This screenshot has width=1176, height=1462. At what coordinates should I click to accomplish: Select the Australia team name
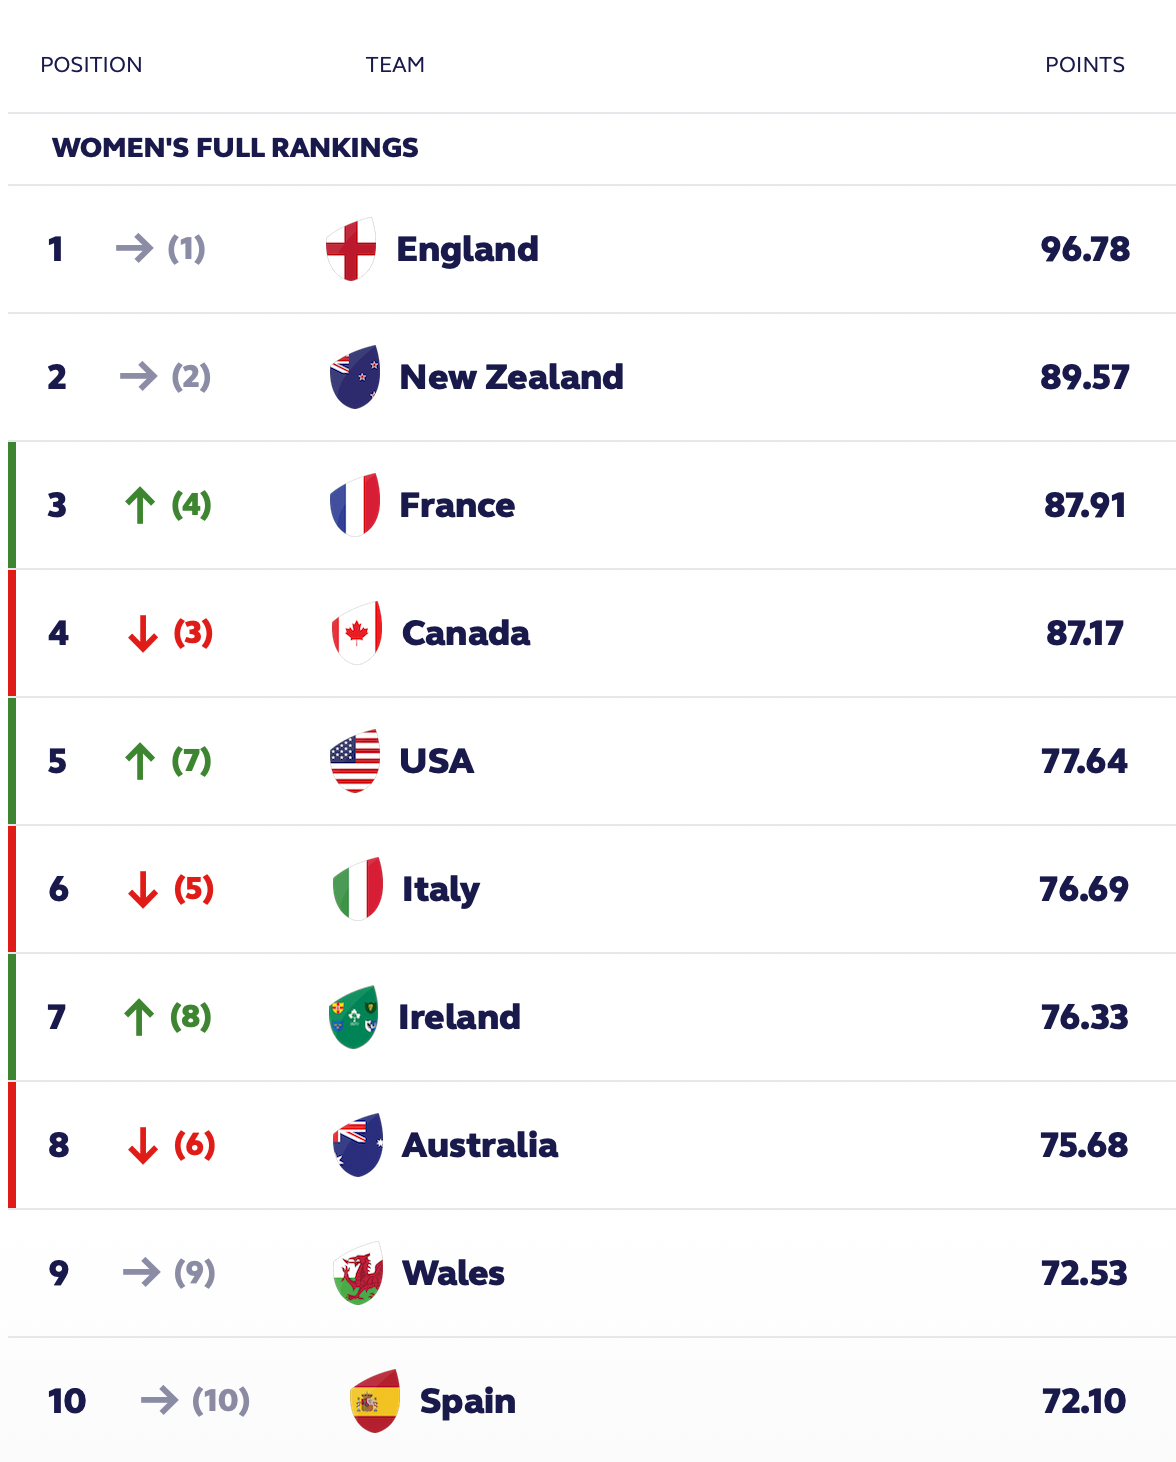(x=479, y=1145)
